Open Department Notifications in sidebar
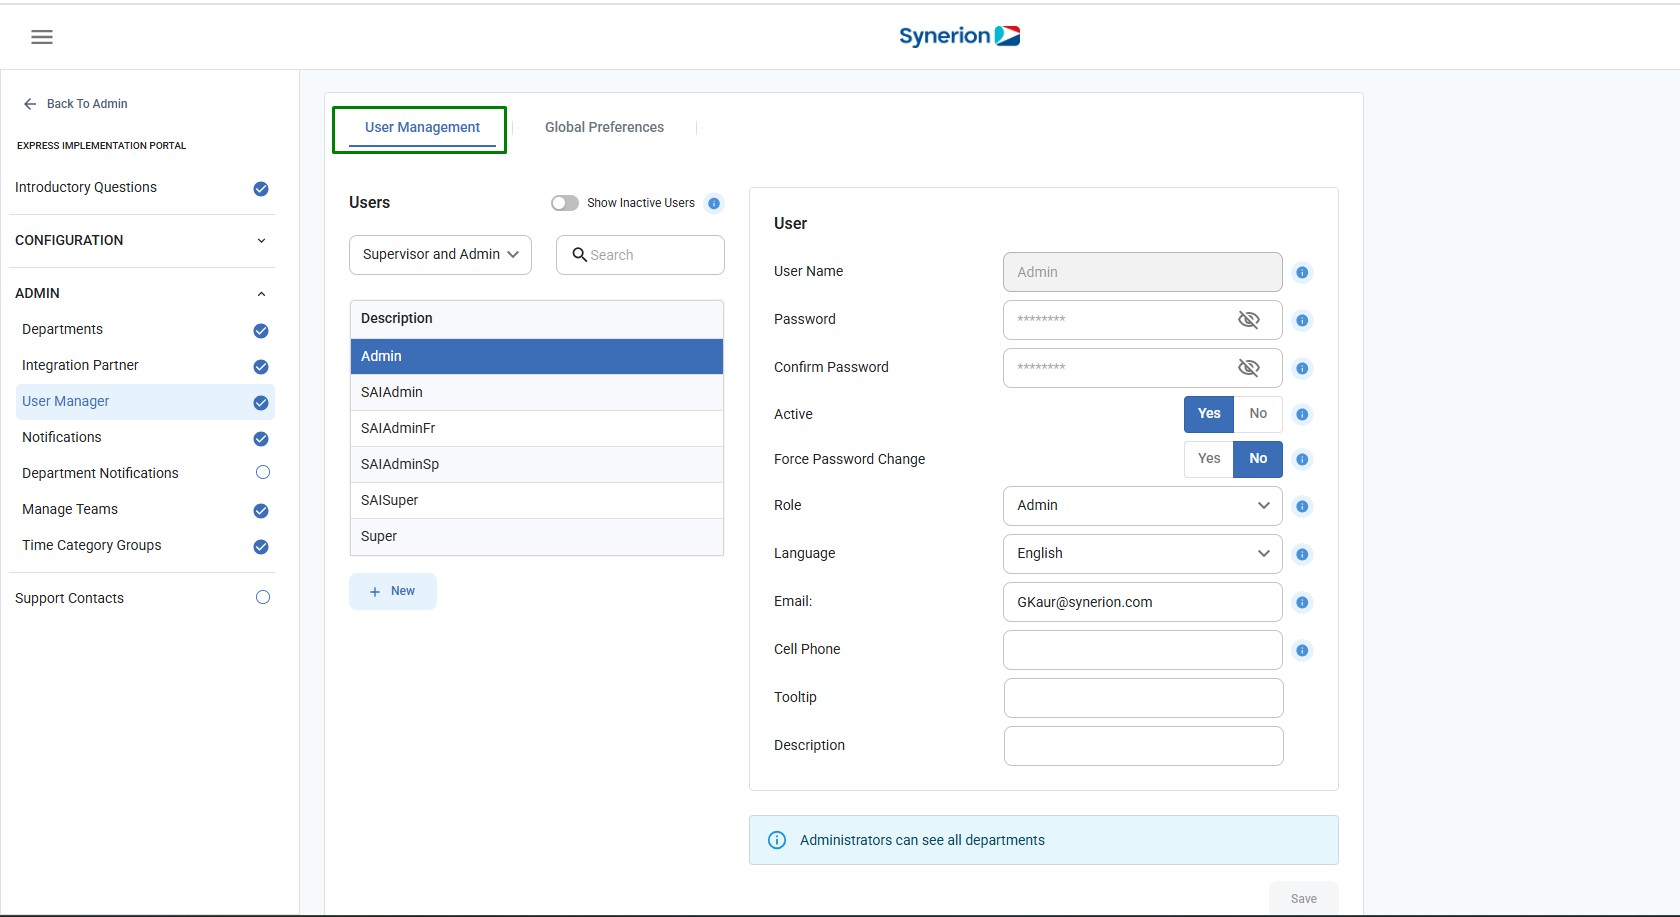 click(100, 474)
